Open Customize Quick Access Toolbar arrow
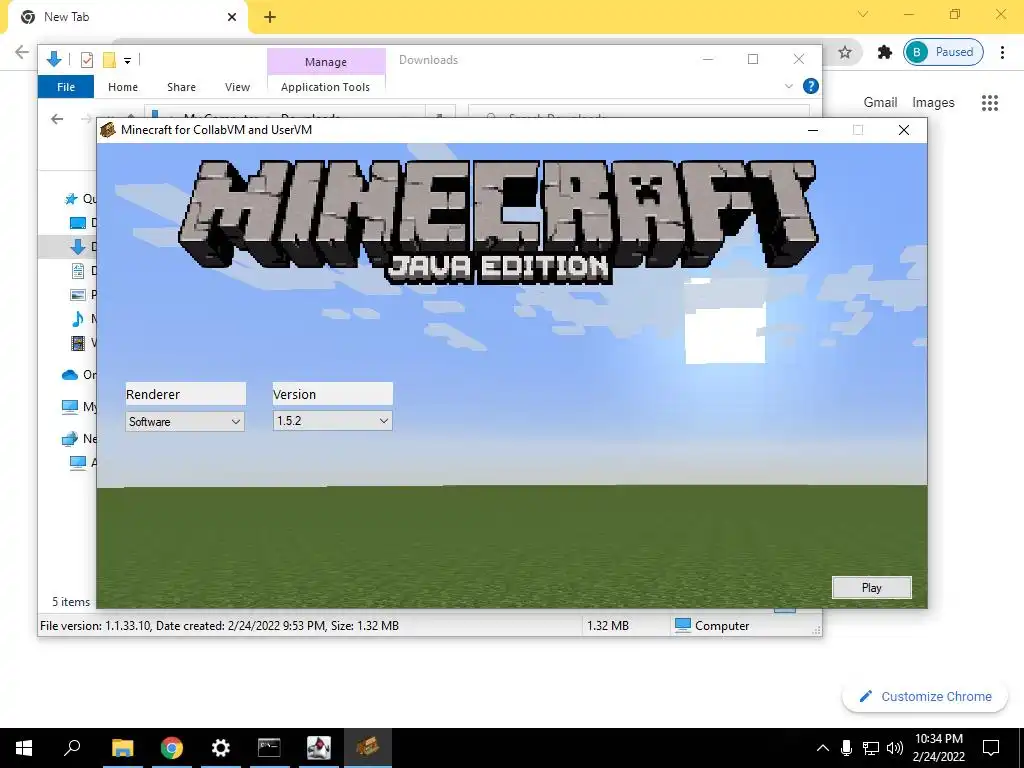Viewport: 1024px width, 768px height. point(127,61)
